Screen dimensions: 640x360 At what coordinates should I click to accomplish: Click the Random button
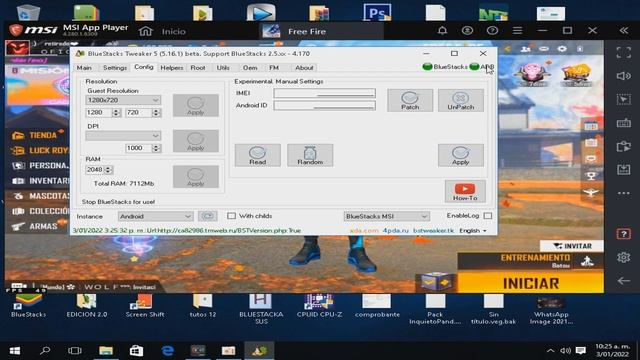(310, 155)
